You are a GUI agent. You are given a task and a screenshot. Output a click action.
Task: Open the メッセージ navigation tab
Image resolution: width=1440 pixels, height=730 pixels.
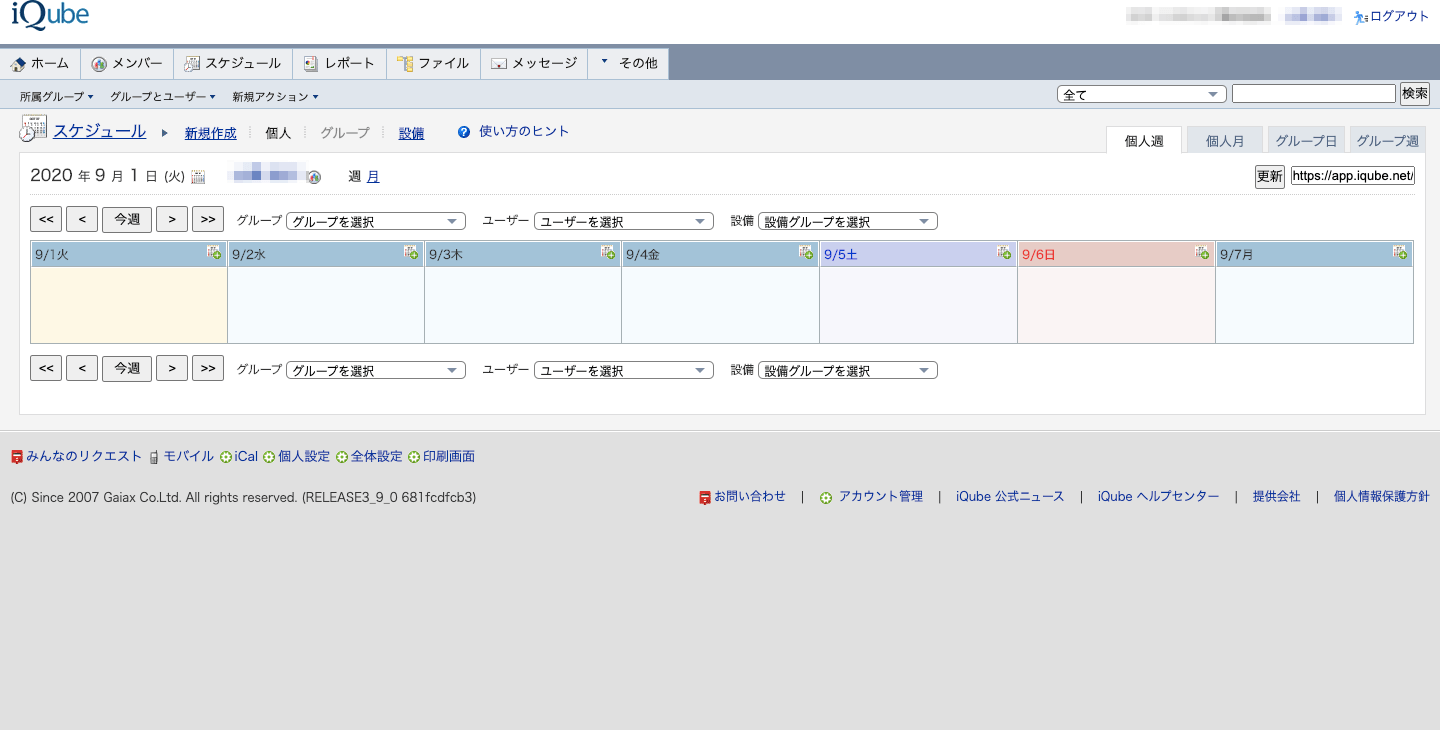[534, 63]
